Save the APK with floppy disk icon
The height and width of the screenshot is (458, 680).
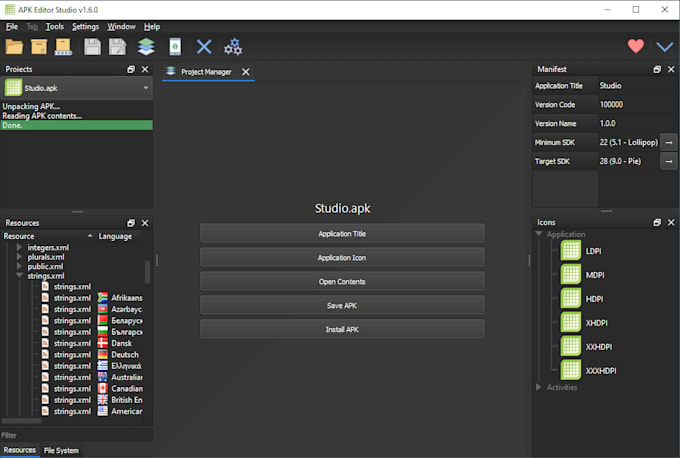tap(92, 46)
